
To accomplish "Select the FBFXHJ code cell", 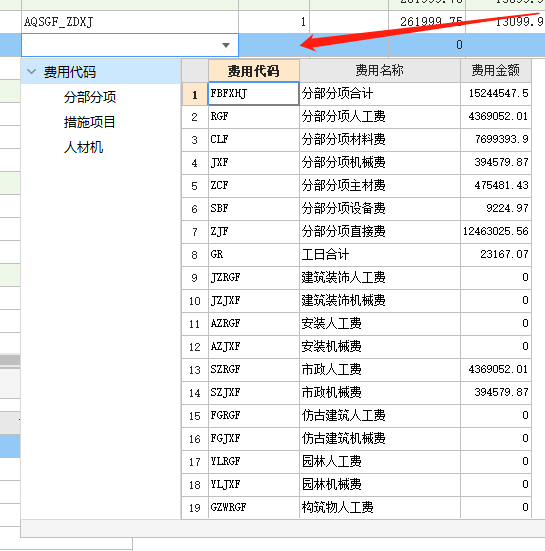I will tap(254, 93).
